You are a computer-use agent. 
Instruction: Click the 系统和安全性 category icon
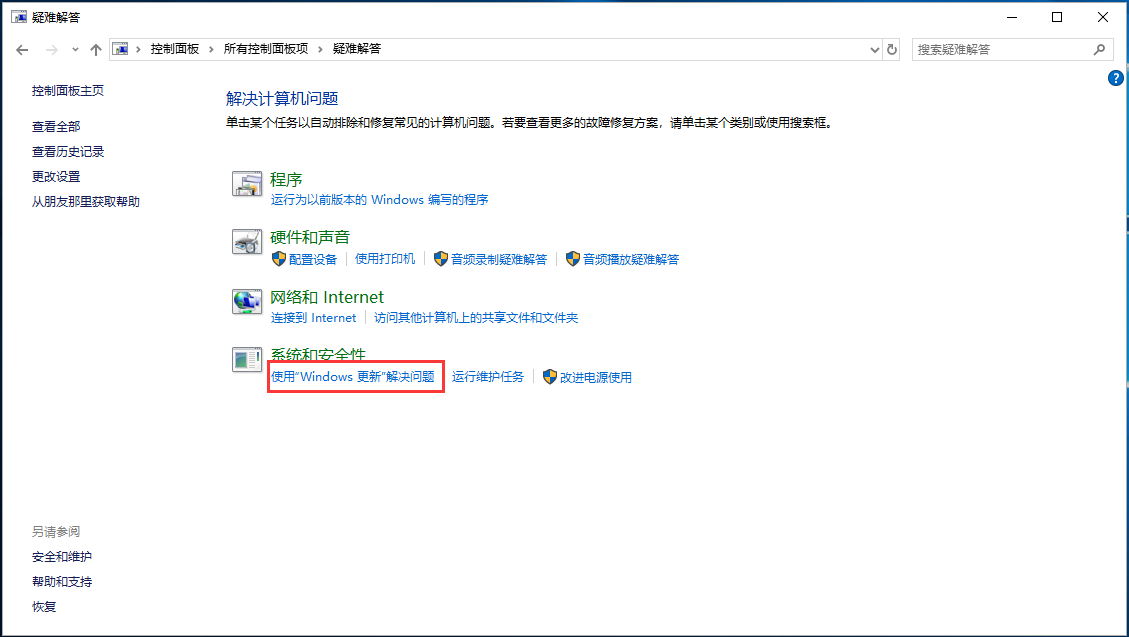point(247,361)
